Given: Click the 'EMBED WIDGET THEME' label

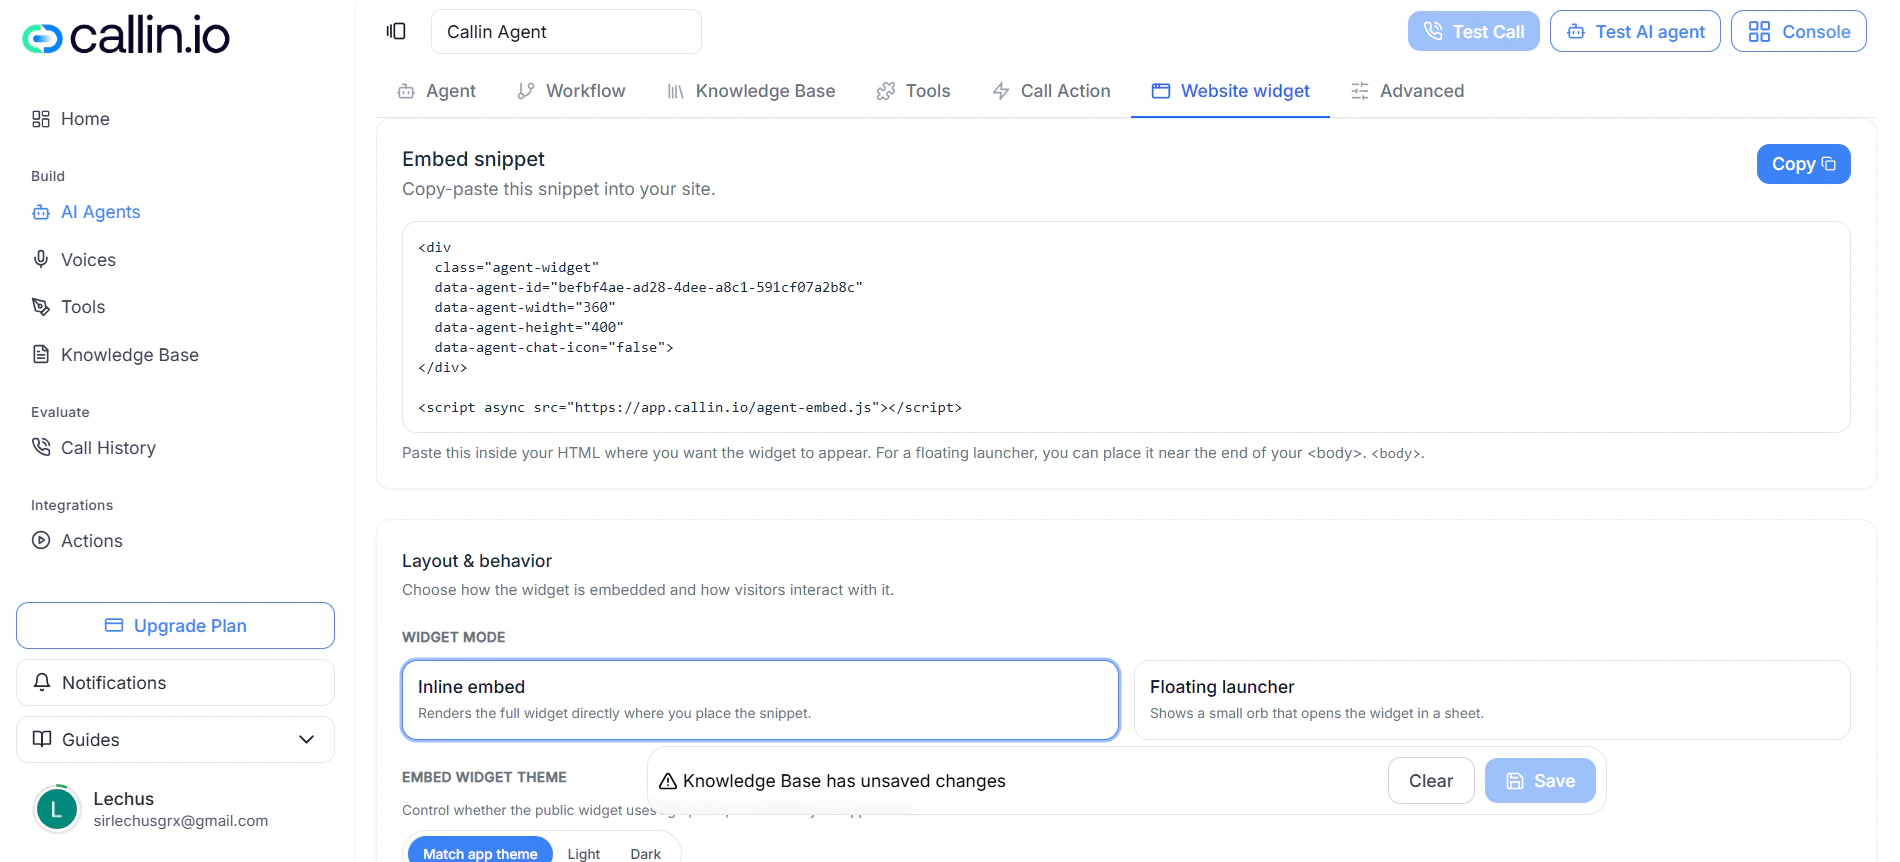Looking at the screenshot, I should click(x=484, y=777).
